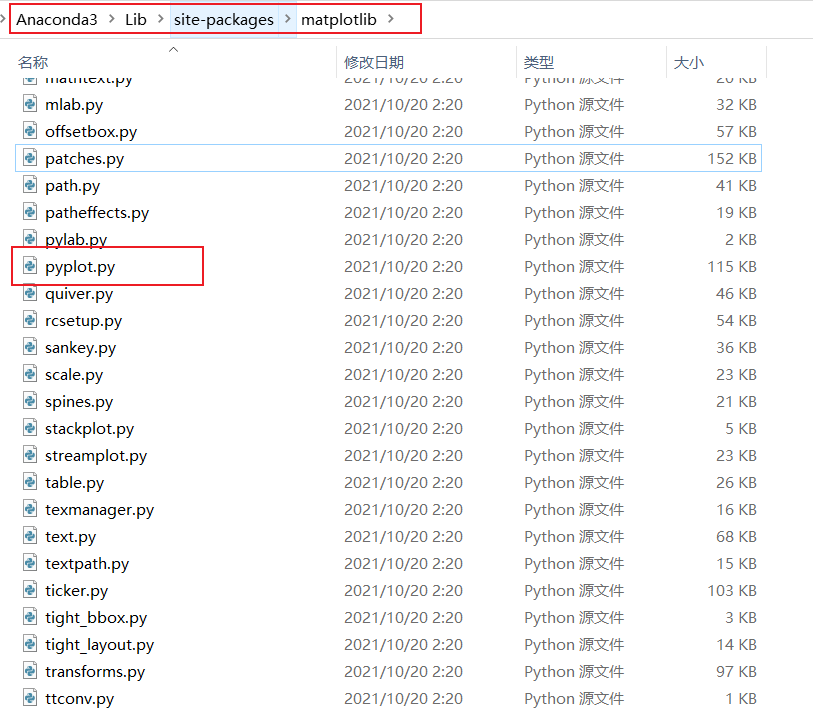Image resolution: width=813 pixels, height=712 pixels.
Task: Select the file name tight_layout.py
Action: point(100,645)
